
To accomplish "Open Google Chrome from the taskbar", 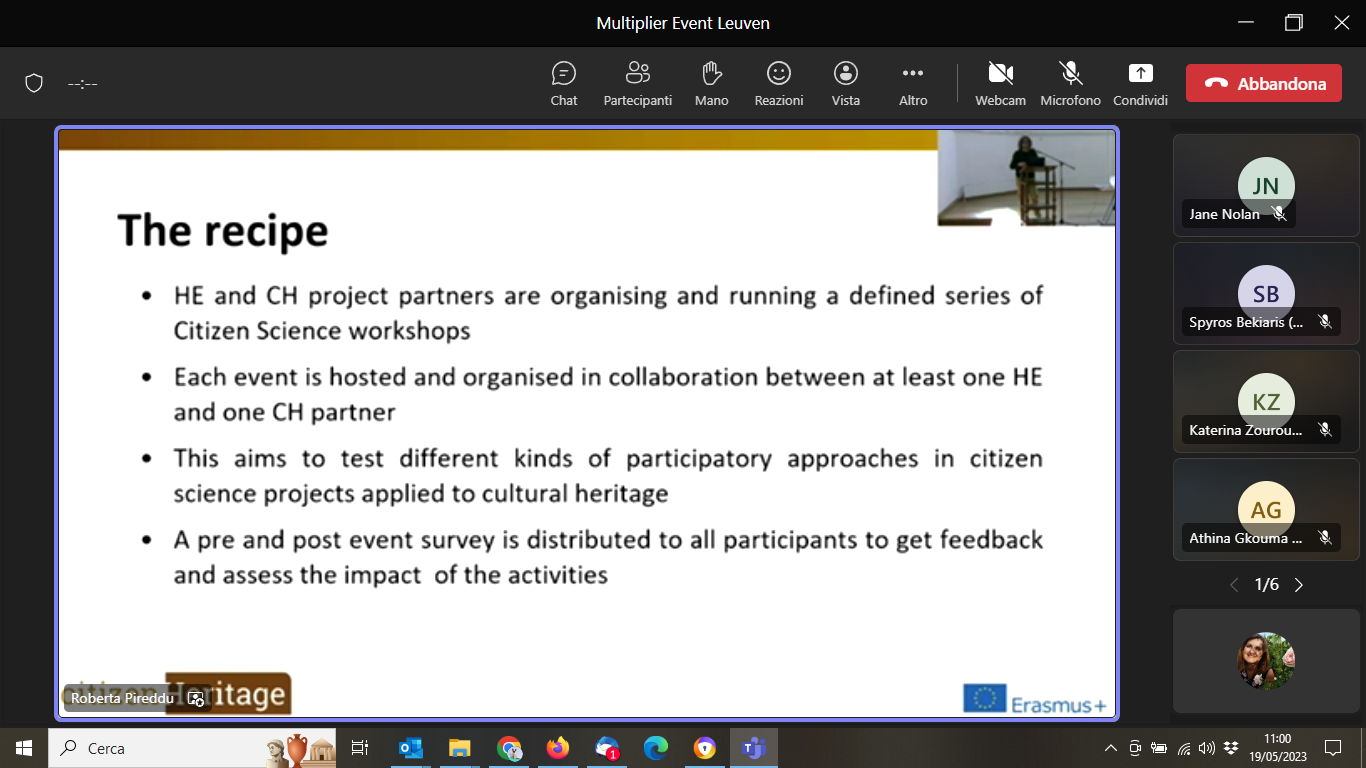I will click(x=509, y=748).
